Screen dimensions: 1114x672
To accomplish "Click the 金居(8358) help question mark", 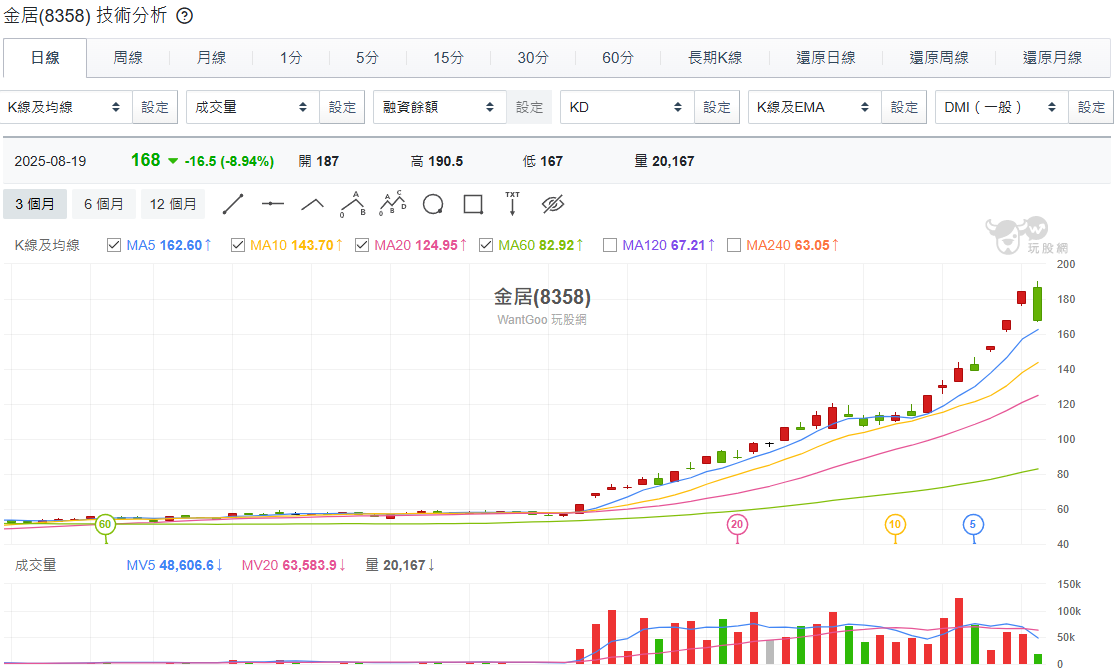I will click(x=186, y=16).
